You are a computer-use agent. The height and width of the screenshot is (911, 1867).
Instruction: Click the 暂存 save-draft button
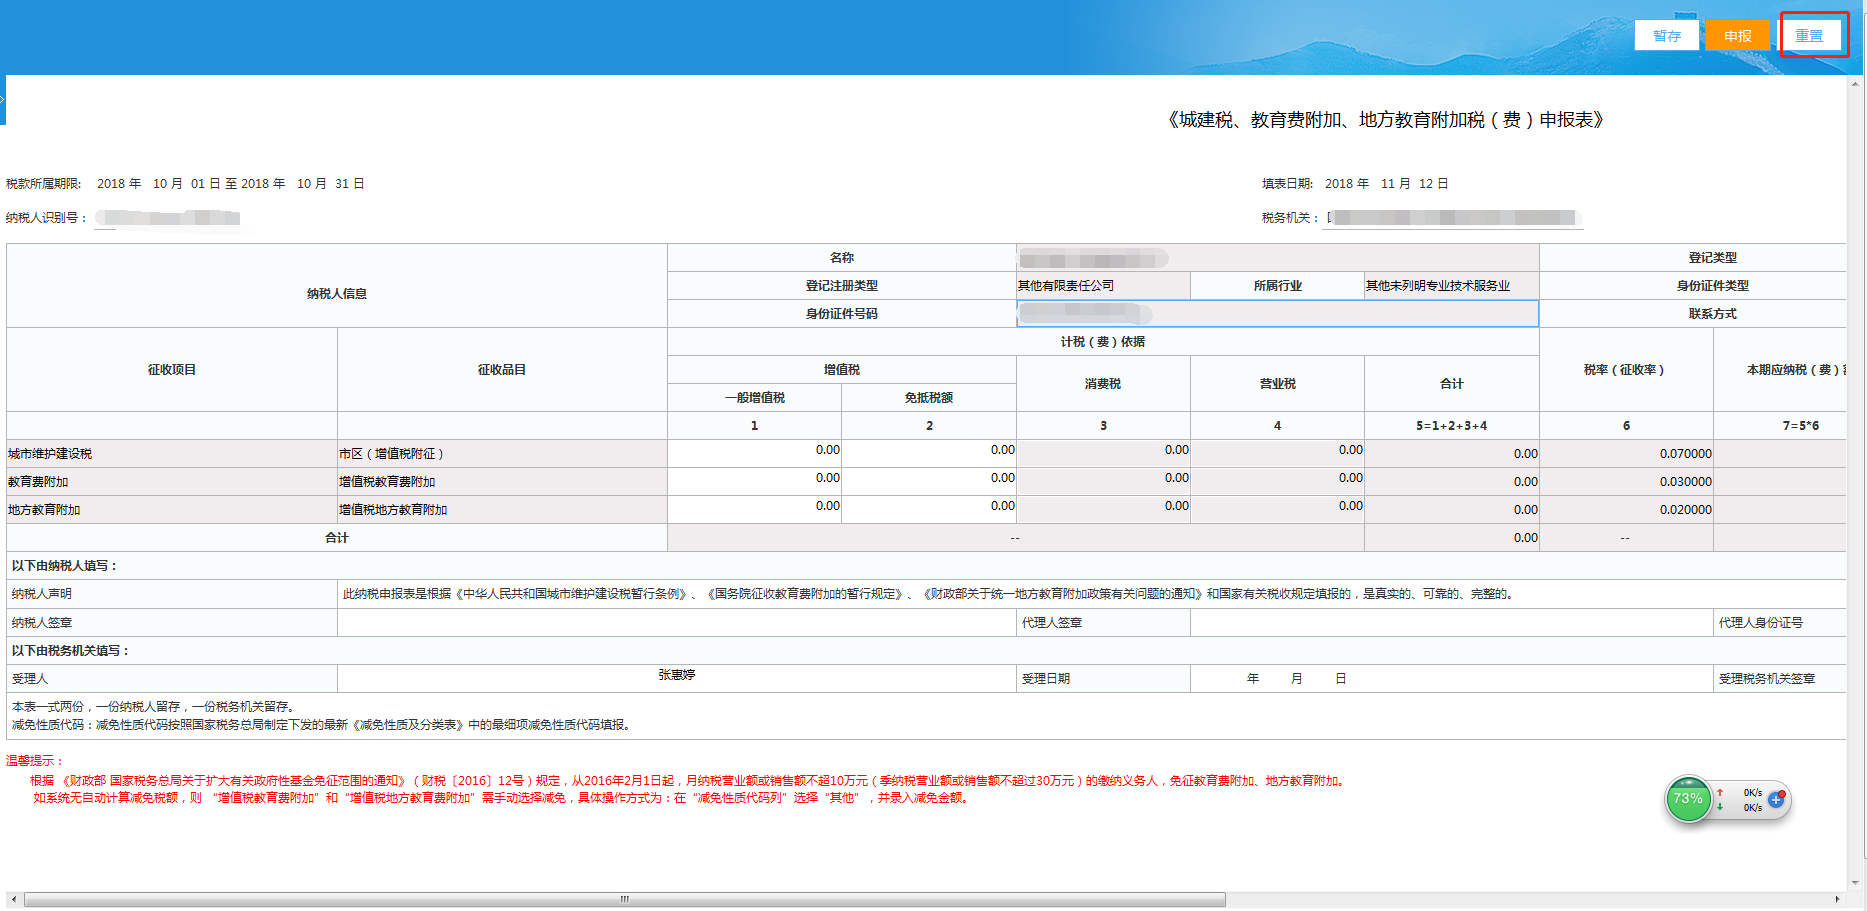pyautogui.click(x=1666, y=35)
